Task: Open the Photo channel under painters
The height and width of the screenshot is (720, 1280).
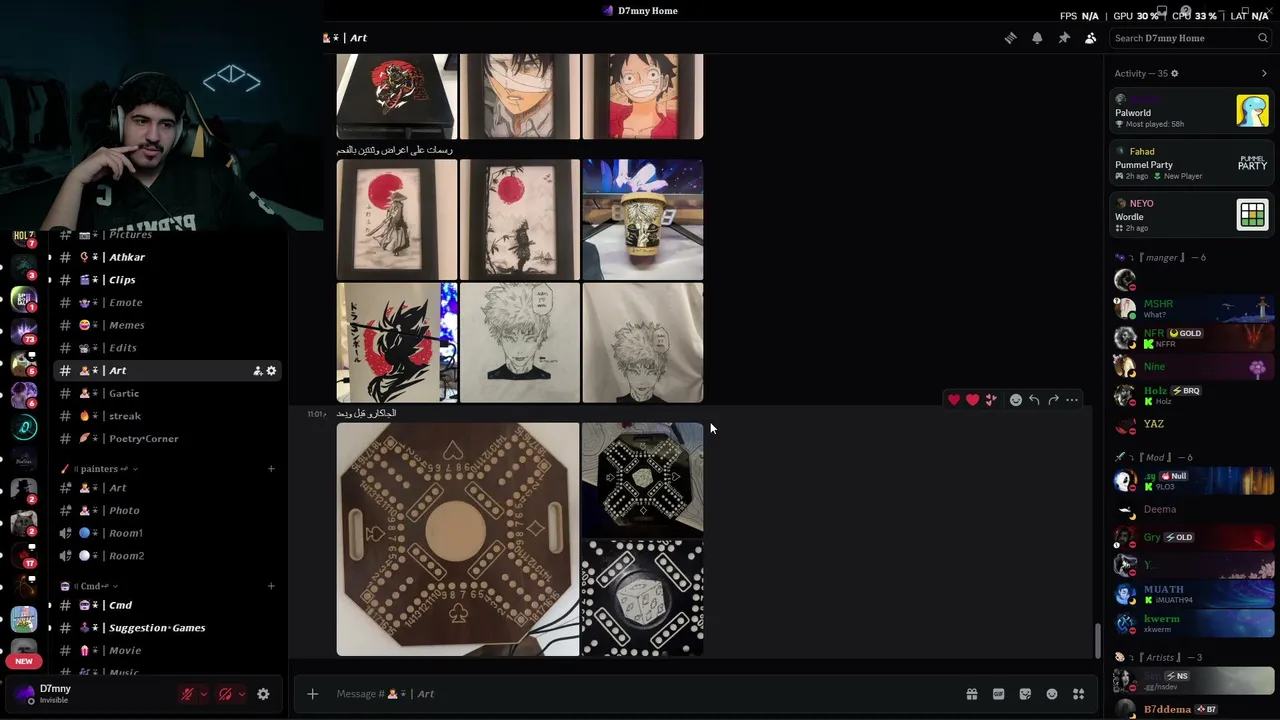Action: tap(166, 511)
